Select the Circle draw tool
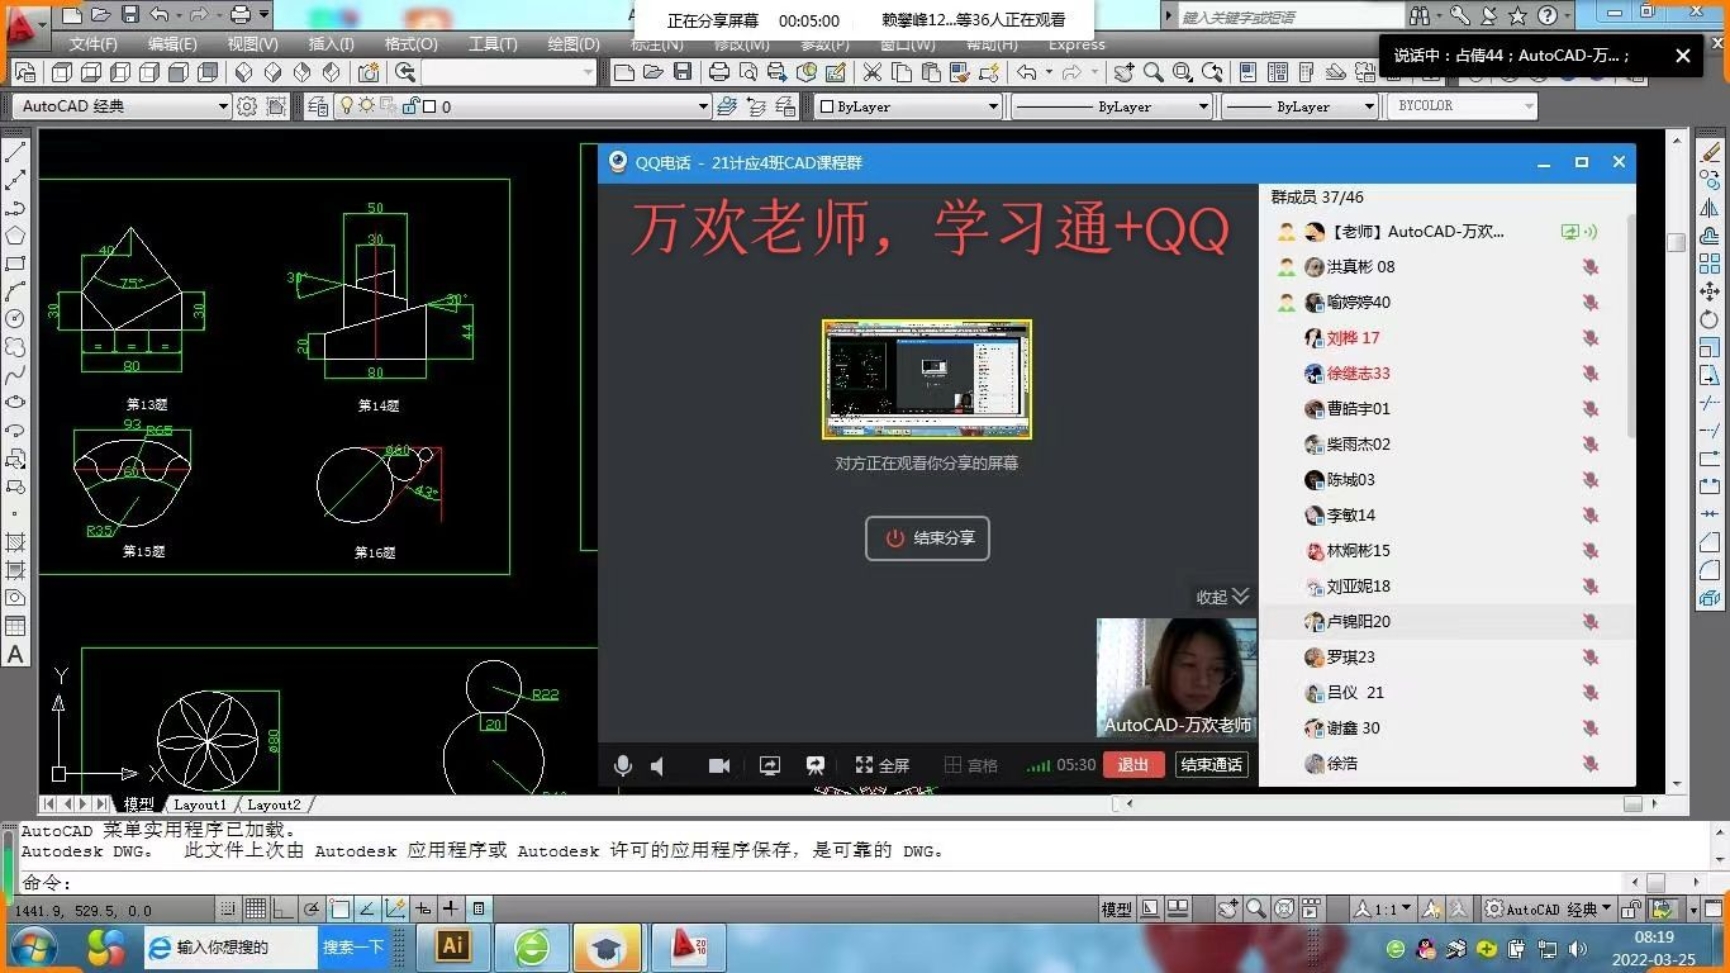The width and height of the screenshot is (1730, 973). [15, 319]
